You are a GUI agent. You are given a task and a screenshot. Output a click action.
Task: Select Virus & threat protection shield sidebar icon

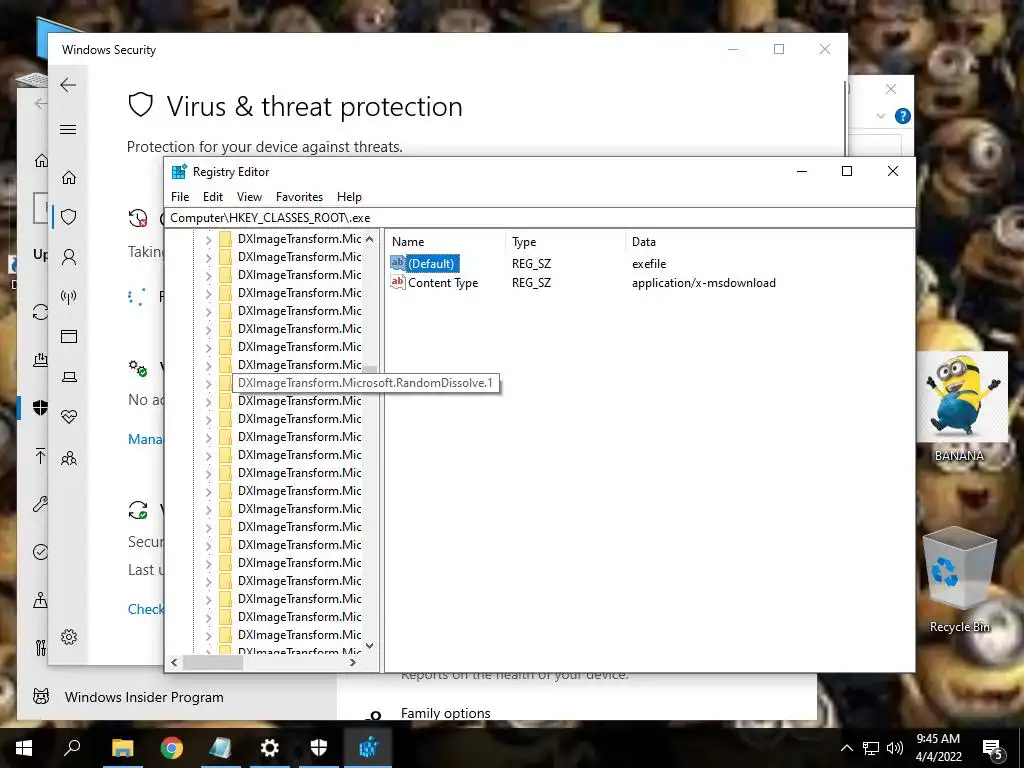69,217
